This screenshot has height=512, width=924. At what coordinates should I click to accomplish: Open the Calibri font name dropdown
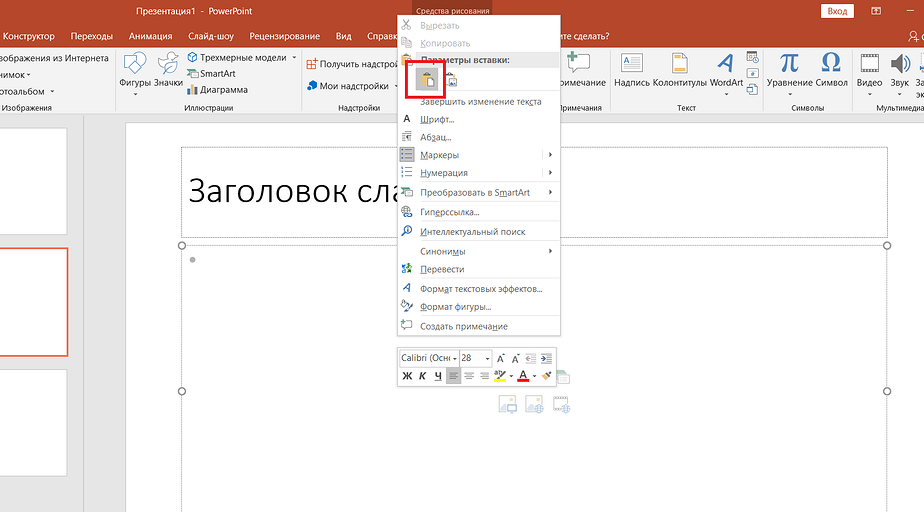(454, 358)
